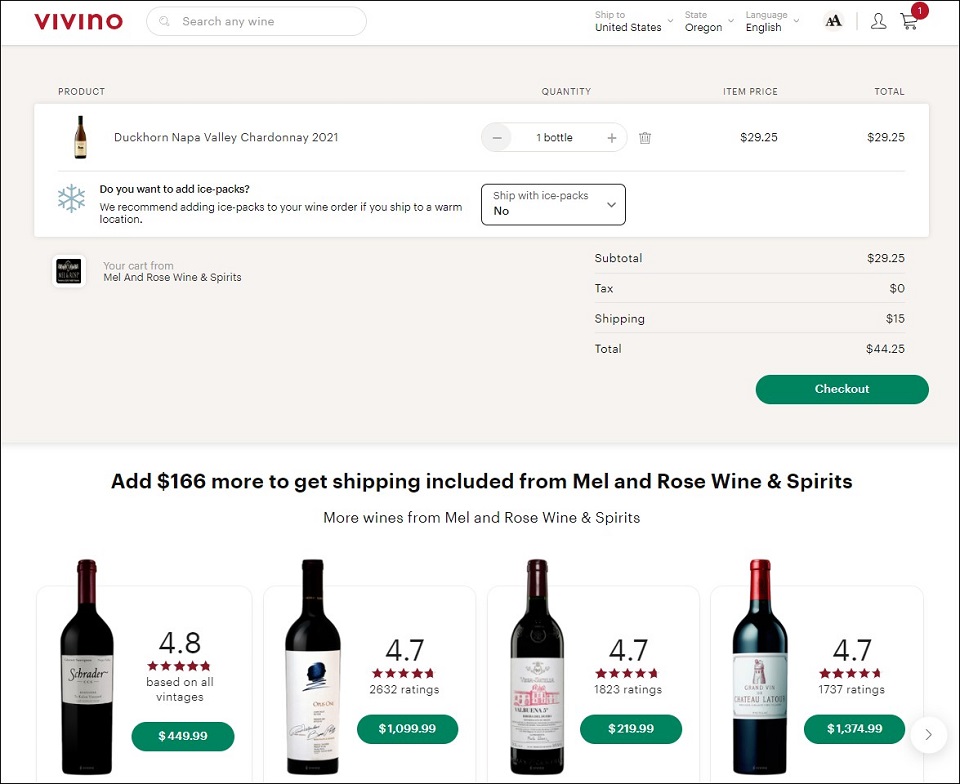Decrease bottle quantity with minus button
Image resolution: width=960 pixels, height=784 pixels.
[x=497, y=138]
